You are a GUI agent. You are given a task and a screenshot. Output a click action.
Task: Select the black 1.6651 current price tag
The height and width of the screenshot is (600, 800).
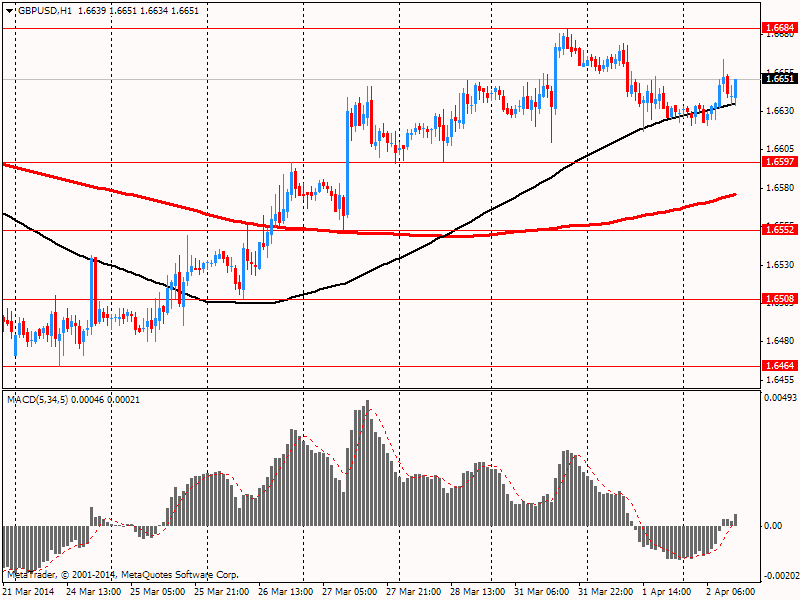click(x=779, y=79)
